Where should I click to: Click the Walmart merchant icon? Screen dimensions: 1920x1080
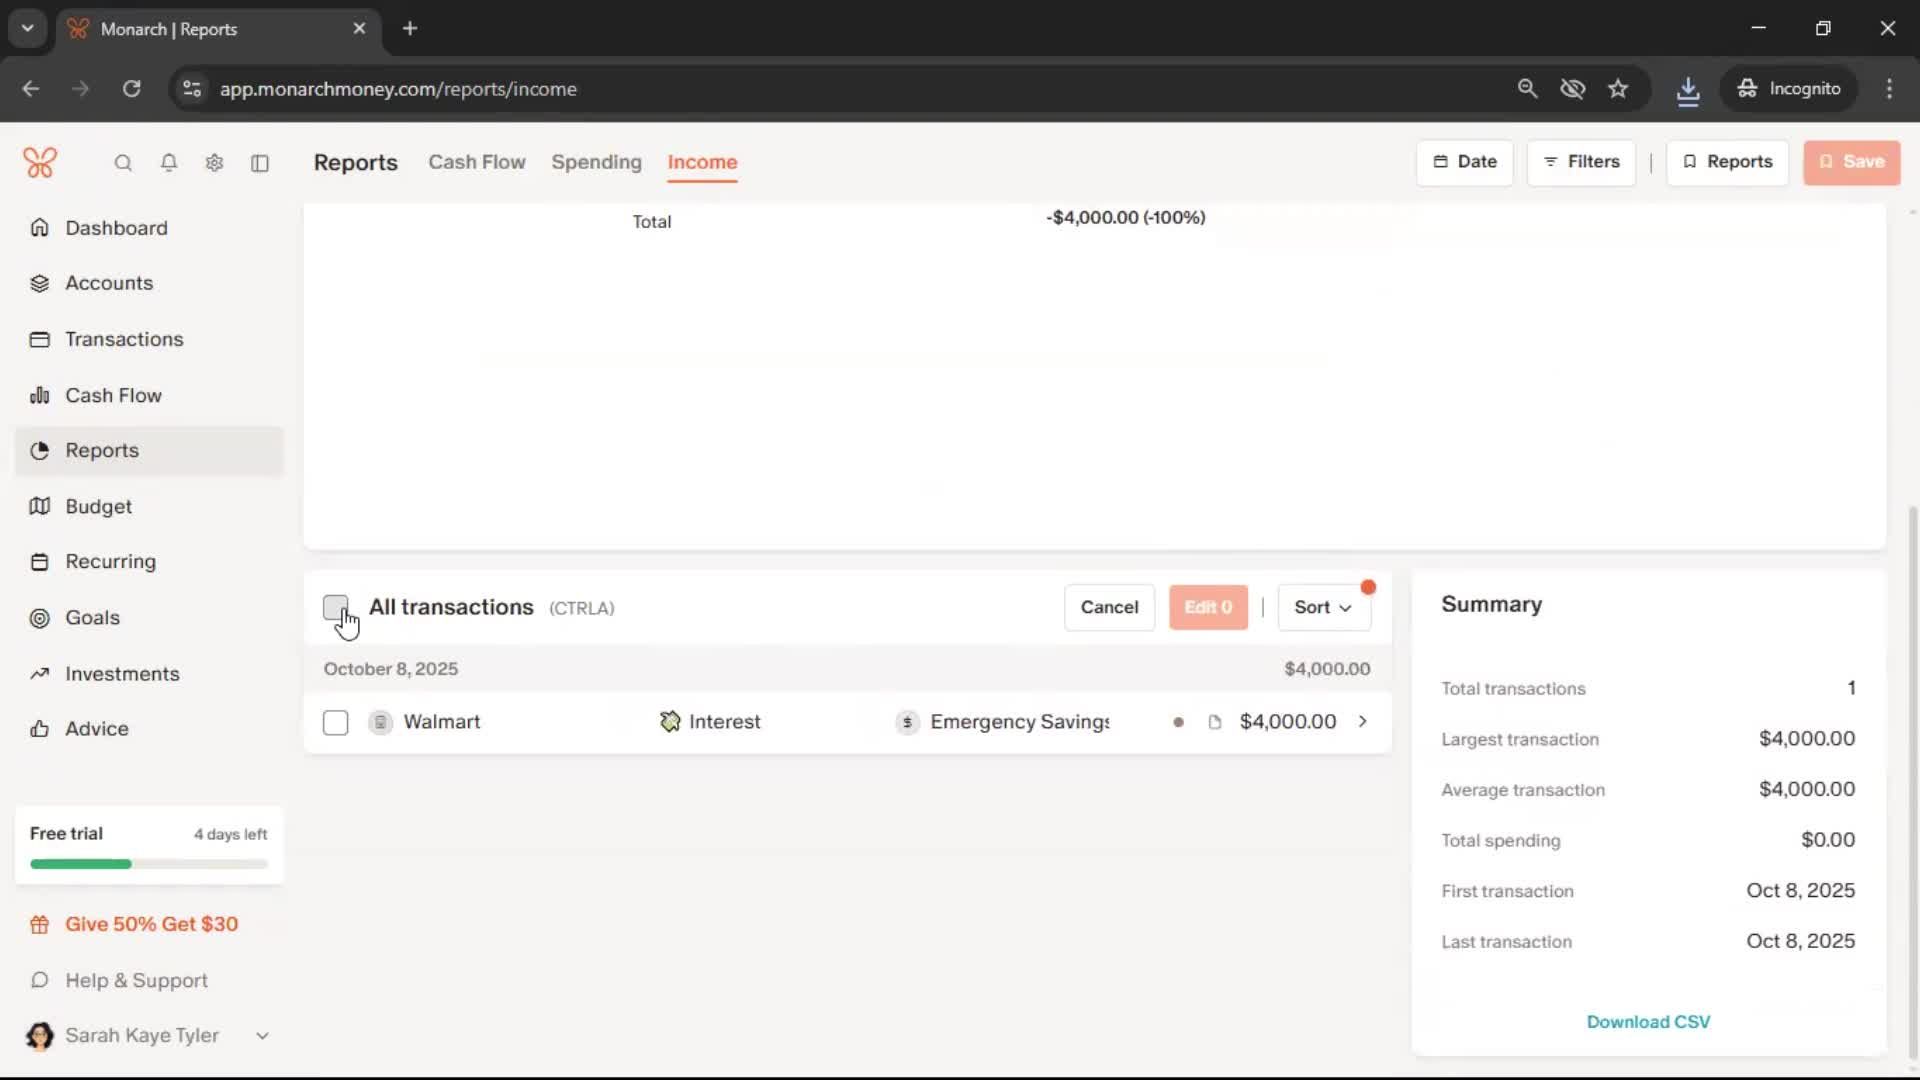(380, 722)
